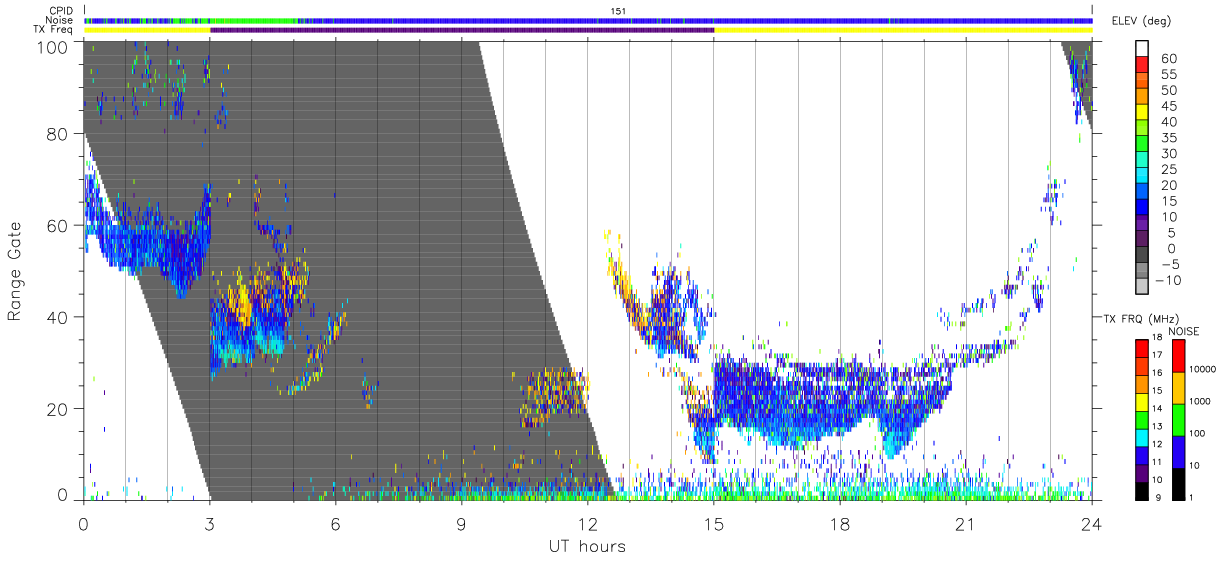Pick yellow 14-15 swatch in TX FRQ colorbar

point(1143,401)
